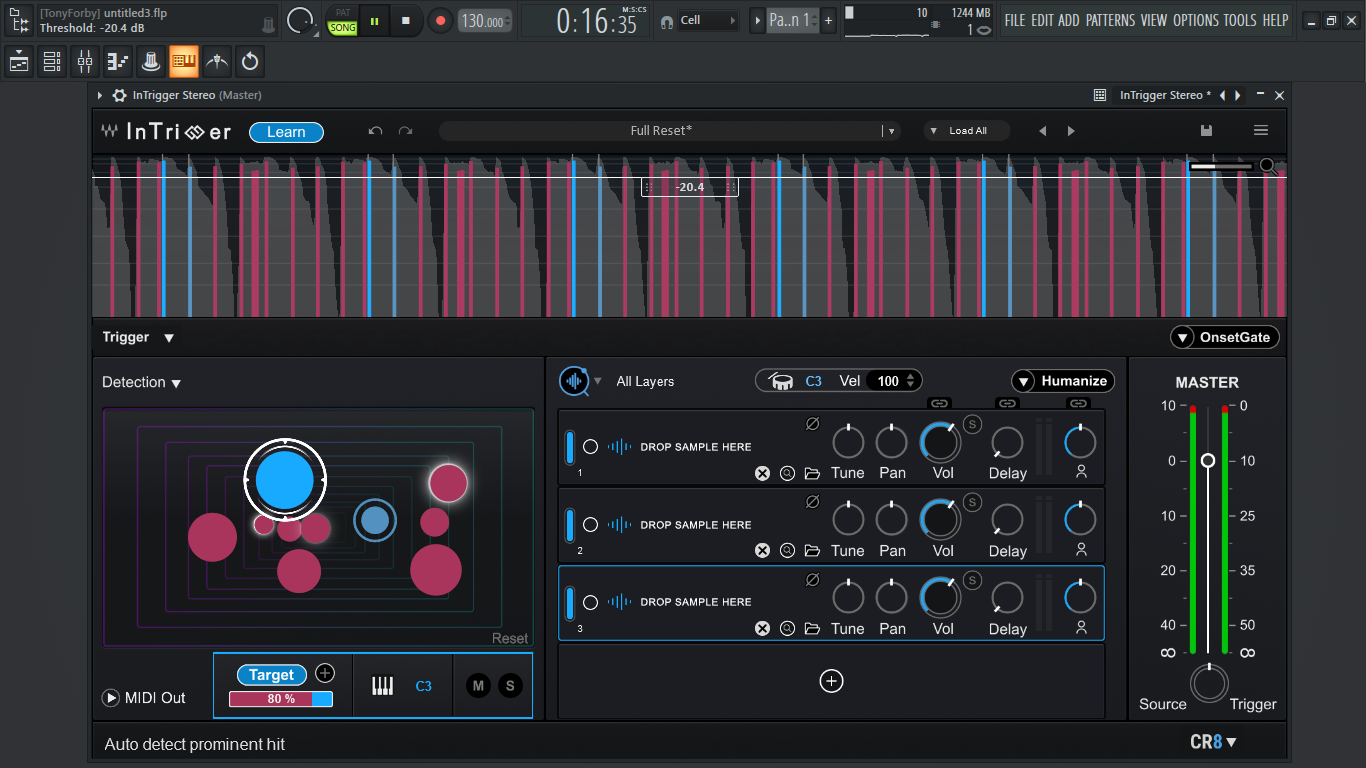
Task: Open the PATTERNS menu
Action: 1111,20
